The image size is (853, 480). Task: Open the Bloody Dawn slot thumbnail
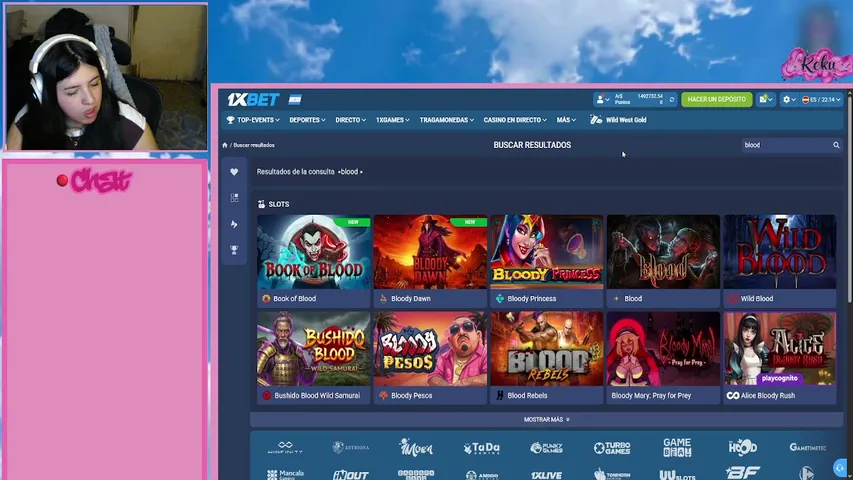[x=430, y=252]
